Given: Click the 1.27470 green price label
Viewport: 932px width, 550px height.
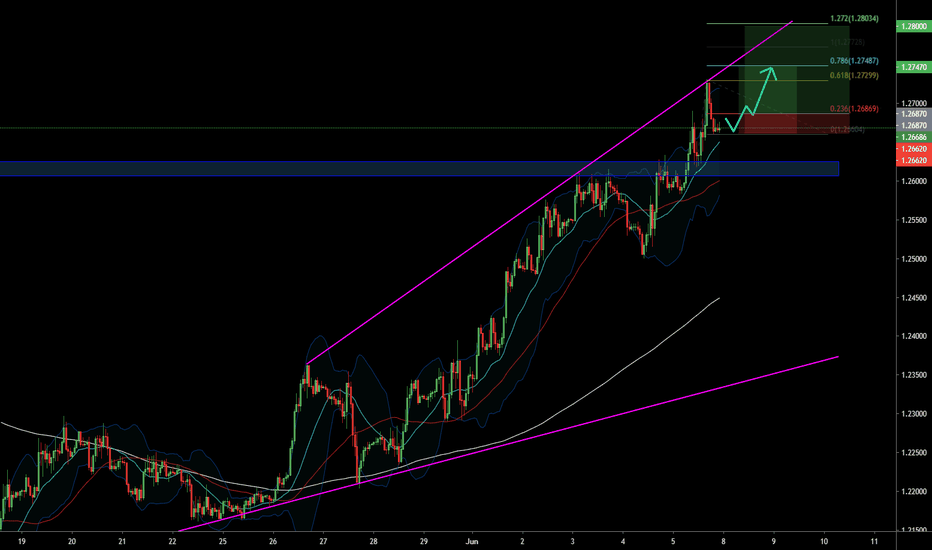Looking at the screenshot, I should coord(914,67).
